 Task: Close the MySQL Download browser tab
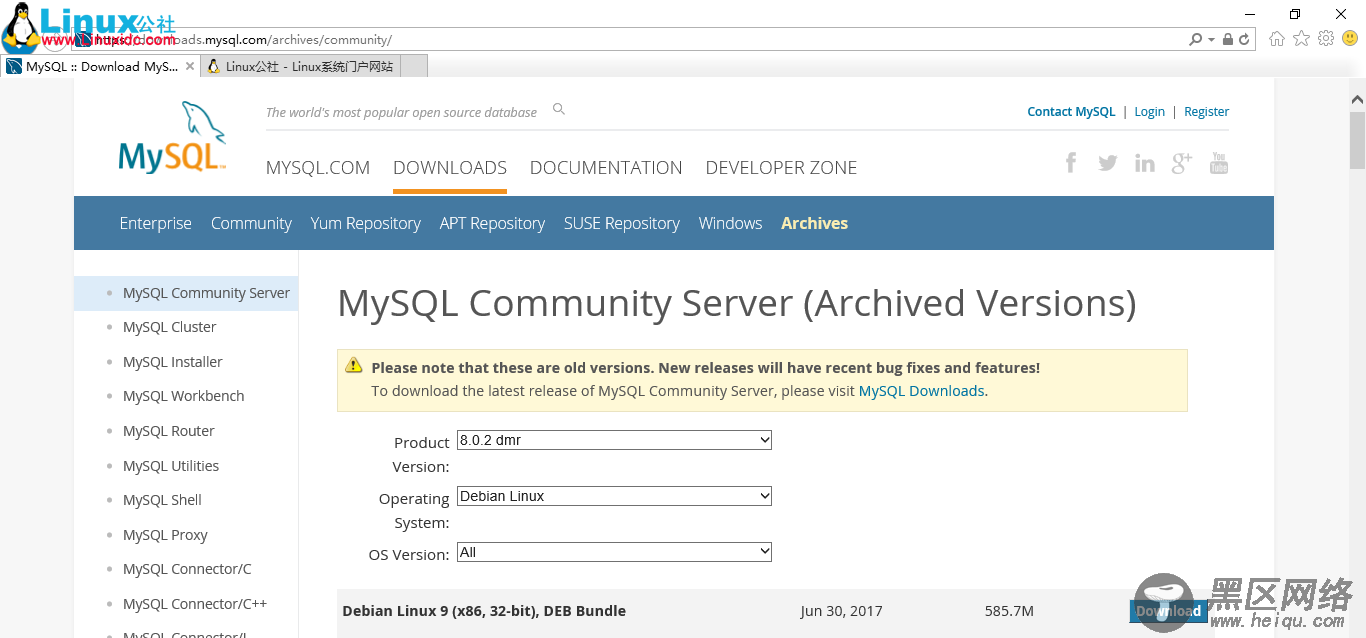pos(190,66)
